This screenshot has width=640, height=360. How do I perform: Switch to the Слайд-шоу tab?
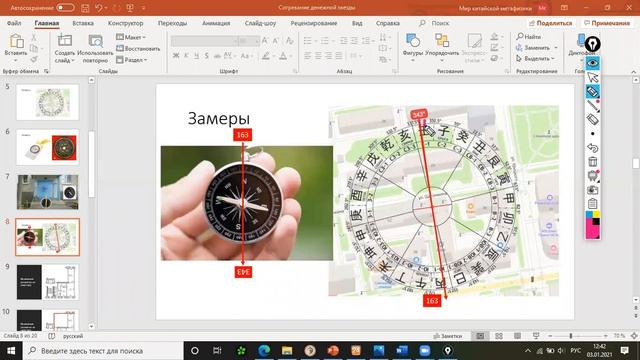pos(260,23)
